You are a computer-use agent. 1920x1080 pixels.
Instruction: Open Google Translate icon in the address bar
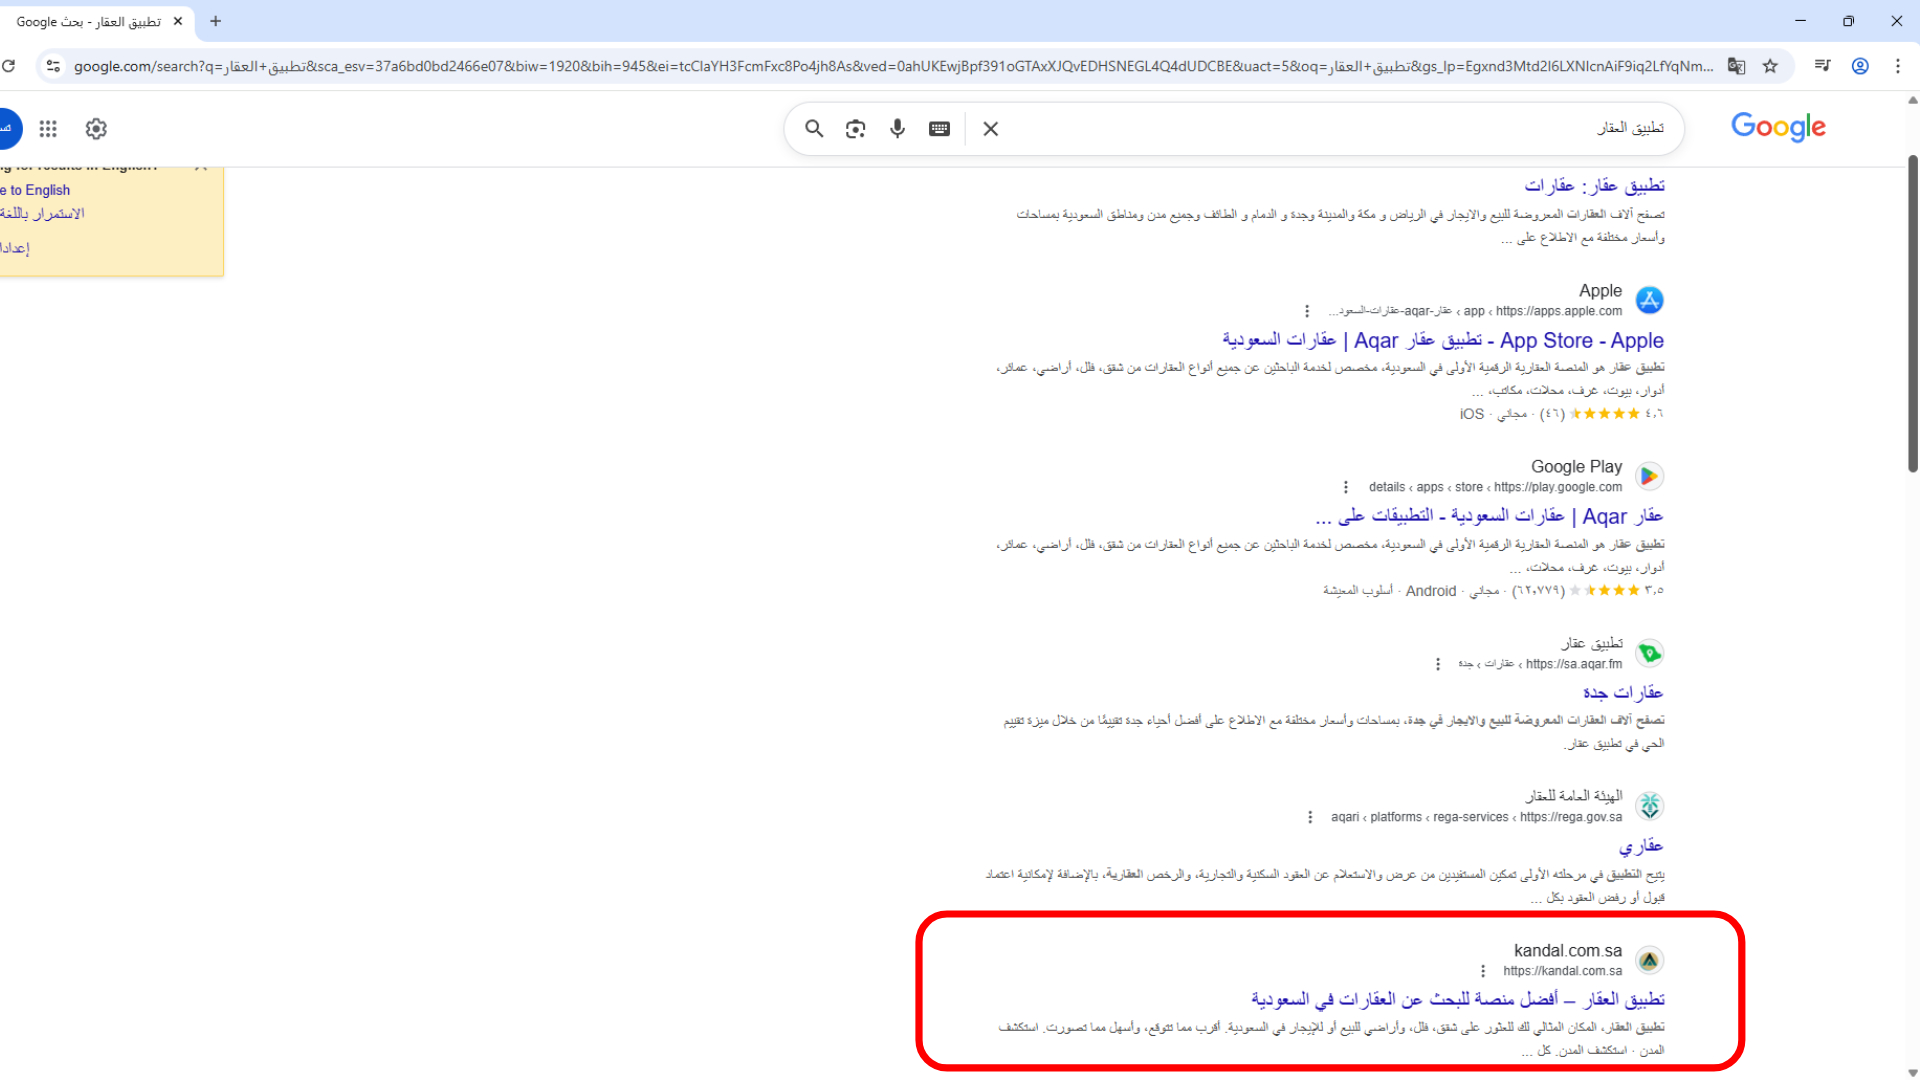click(x=1737, y=66)
